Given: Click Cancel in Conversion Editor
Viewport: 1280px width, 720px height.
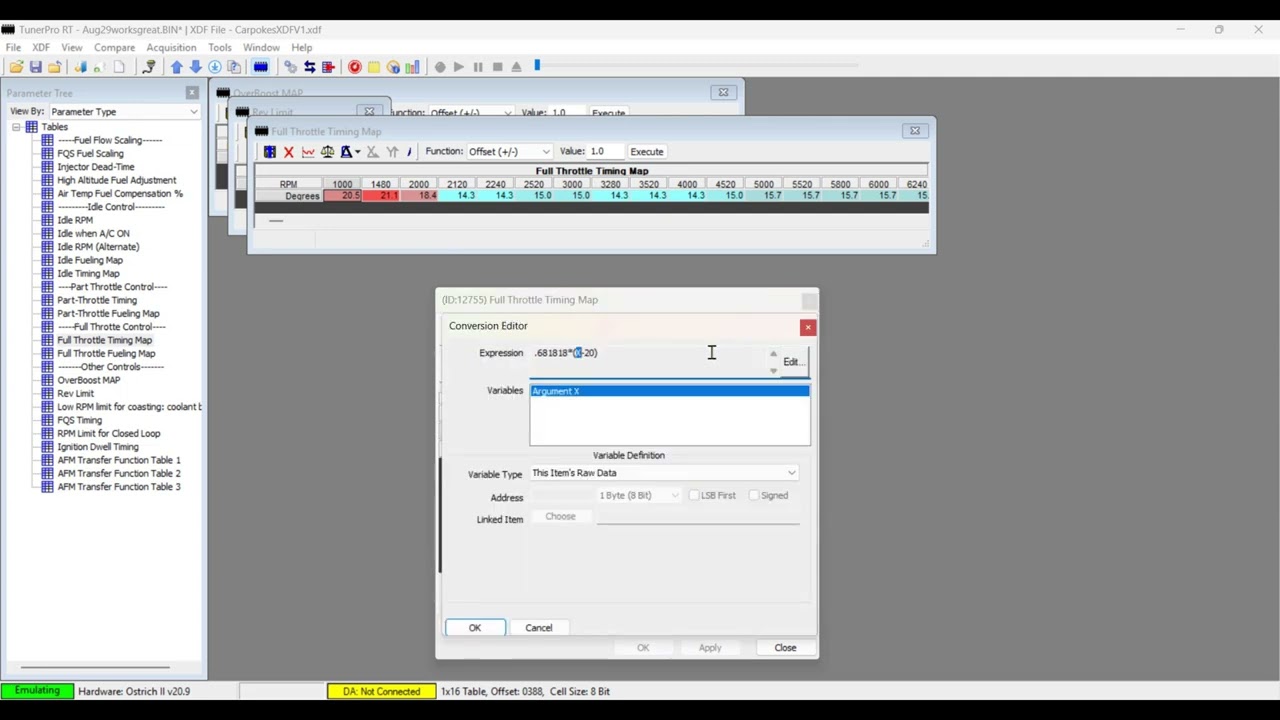Looking at the screenshot, I should (x=538, y=628).
